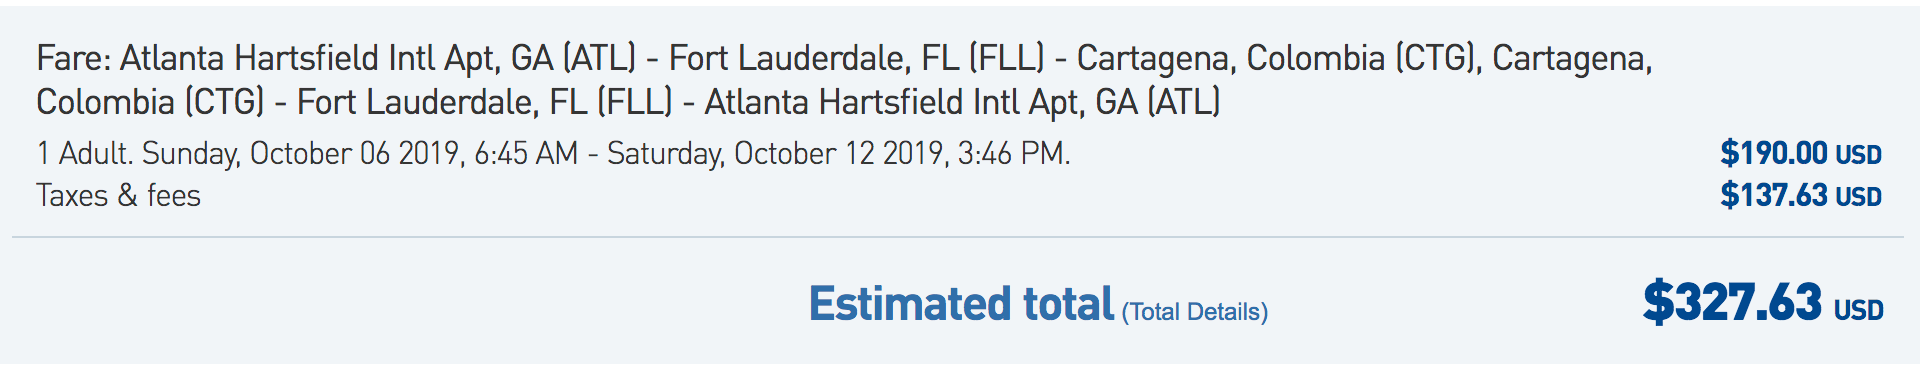This screenshot has height=372, width=1924.
Task: Click the Fare: label
Action: (x=74, y=58)
